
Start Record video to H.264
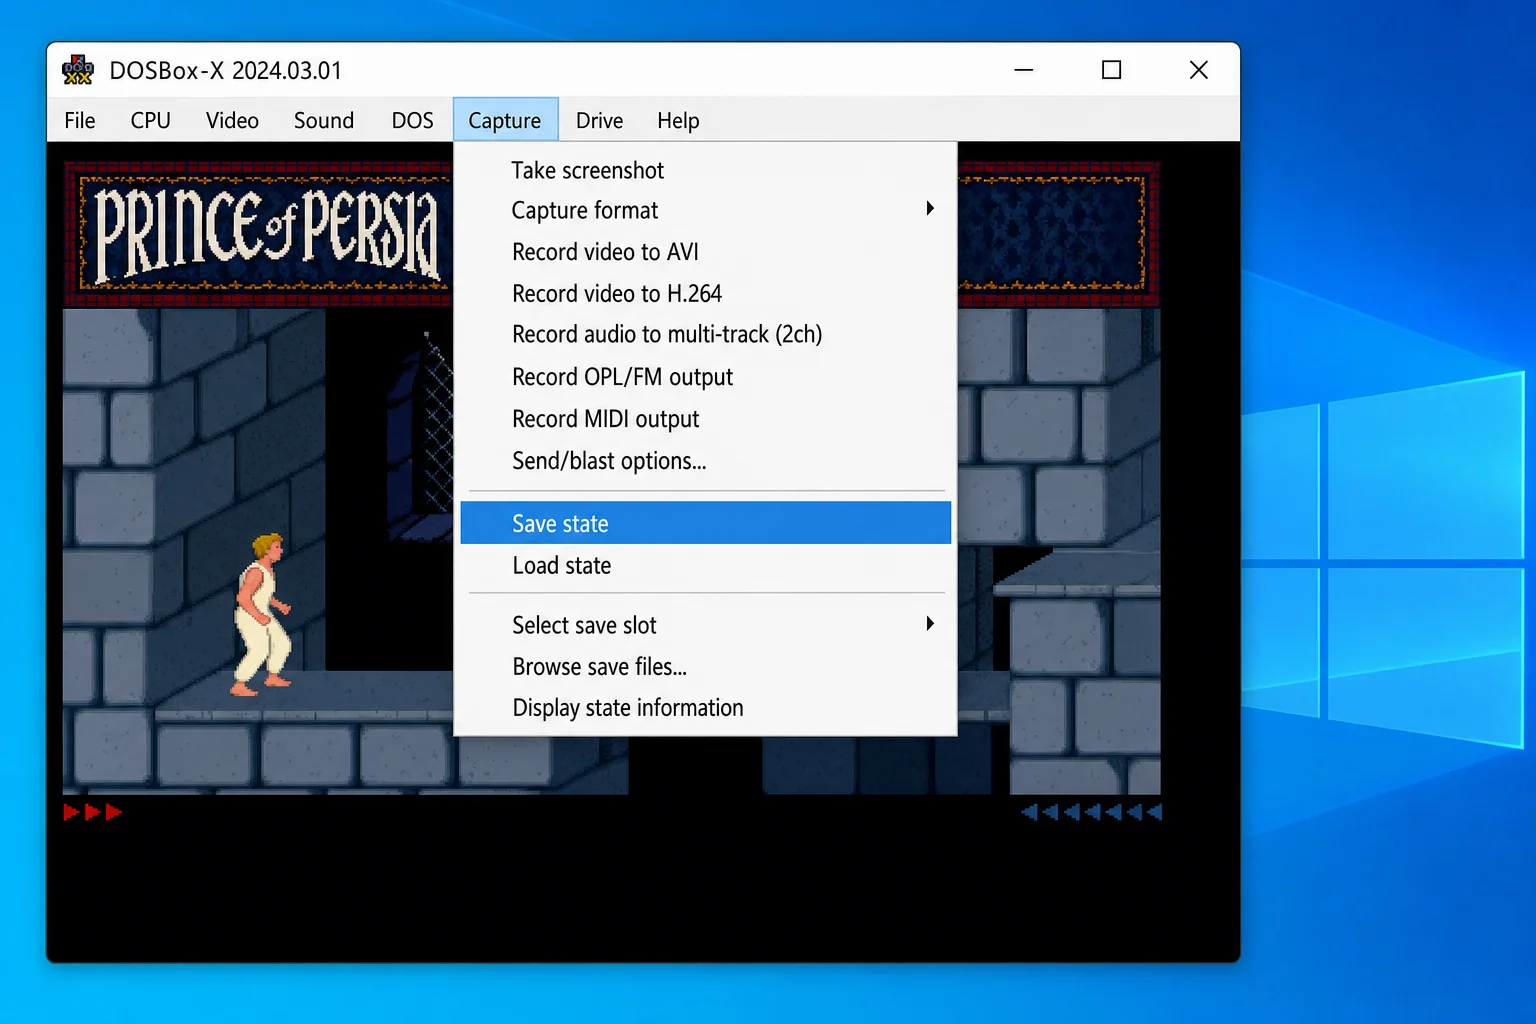(705, 293)
